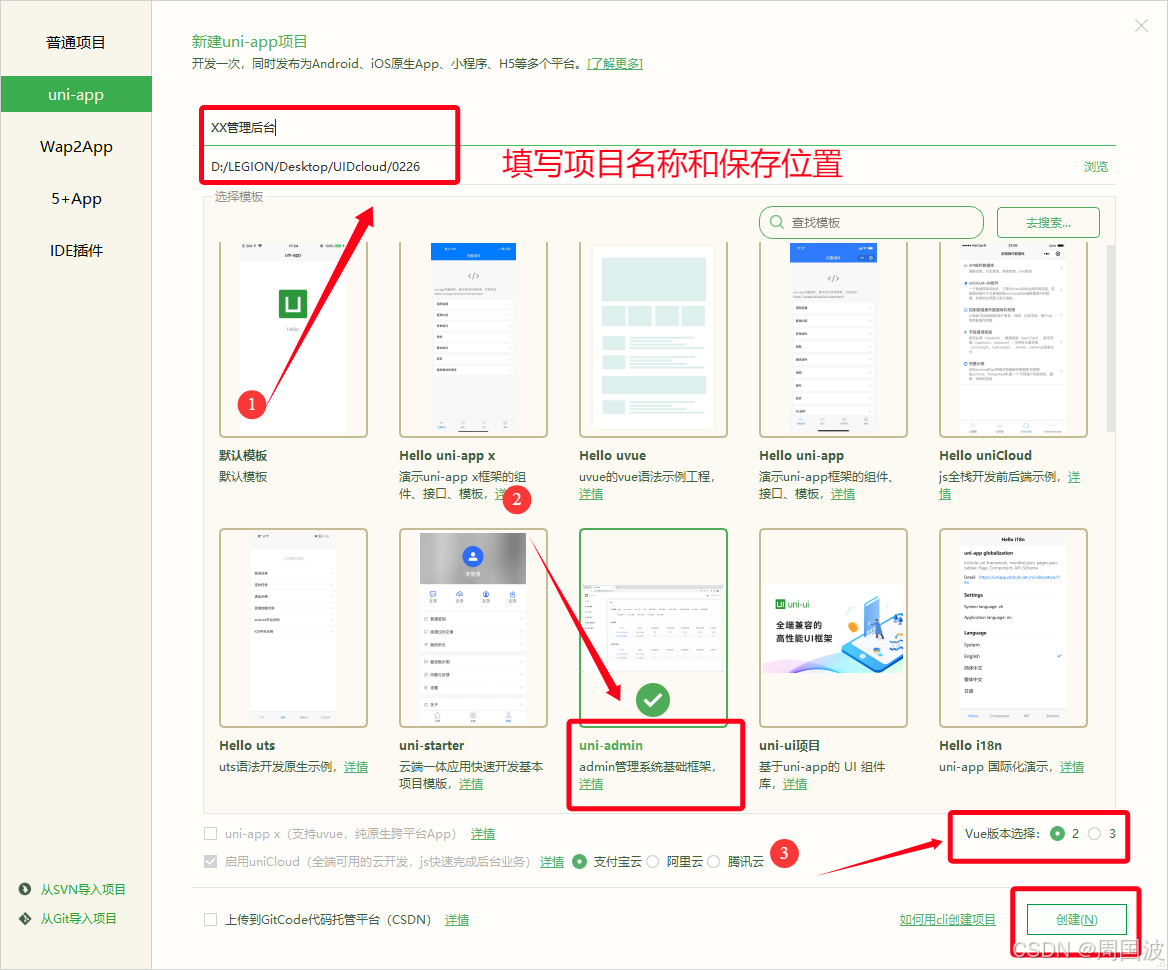This screenshot has height=970, width=1168.
Task: Select the Hello uniCloud template thumbnail
Action: tap(1014, 339)
